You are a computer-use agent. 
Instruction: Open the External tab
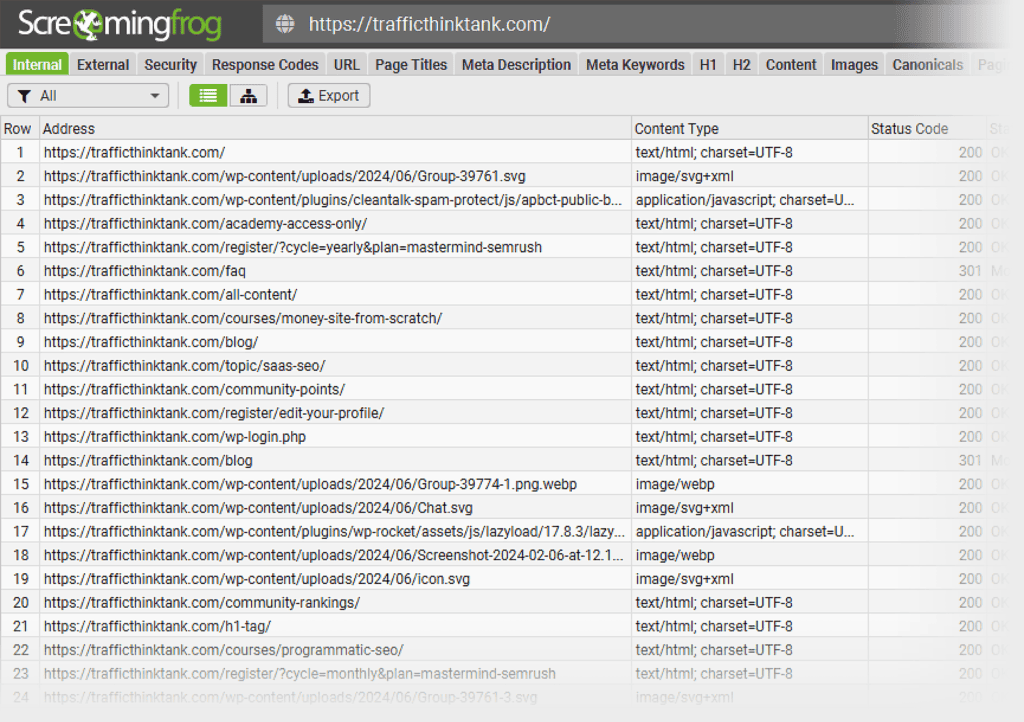(x=103, y=65)
